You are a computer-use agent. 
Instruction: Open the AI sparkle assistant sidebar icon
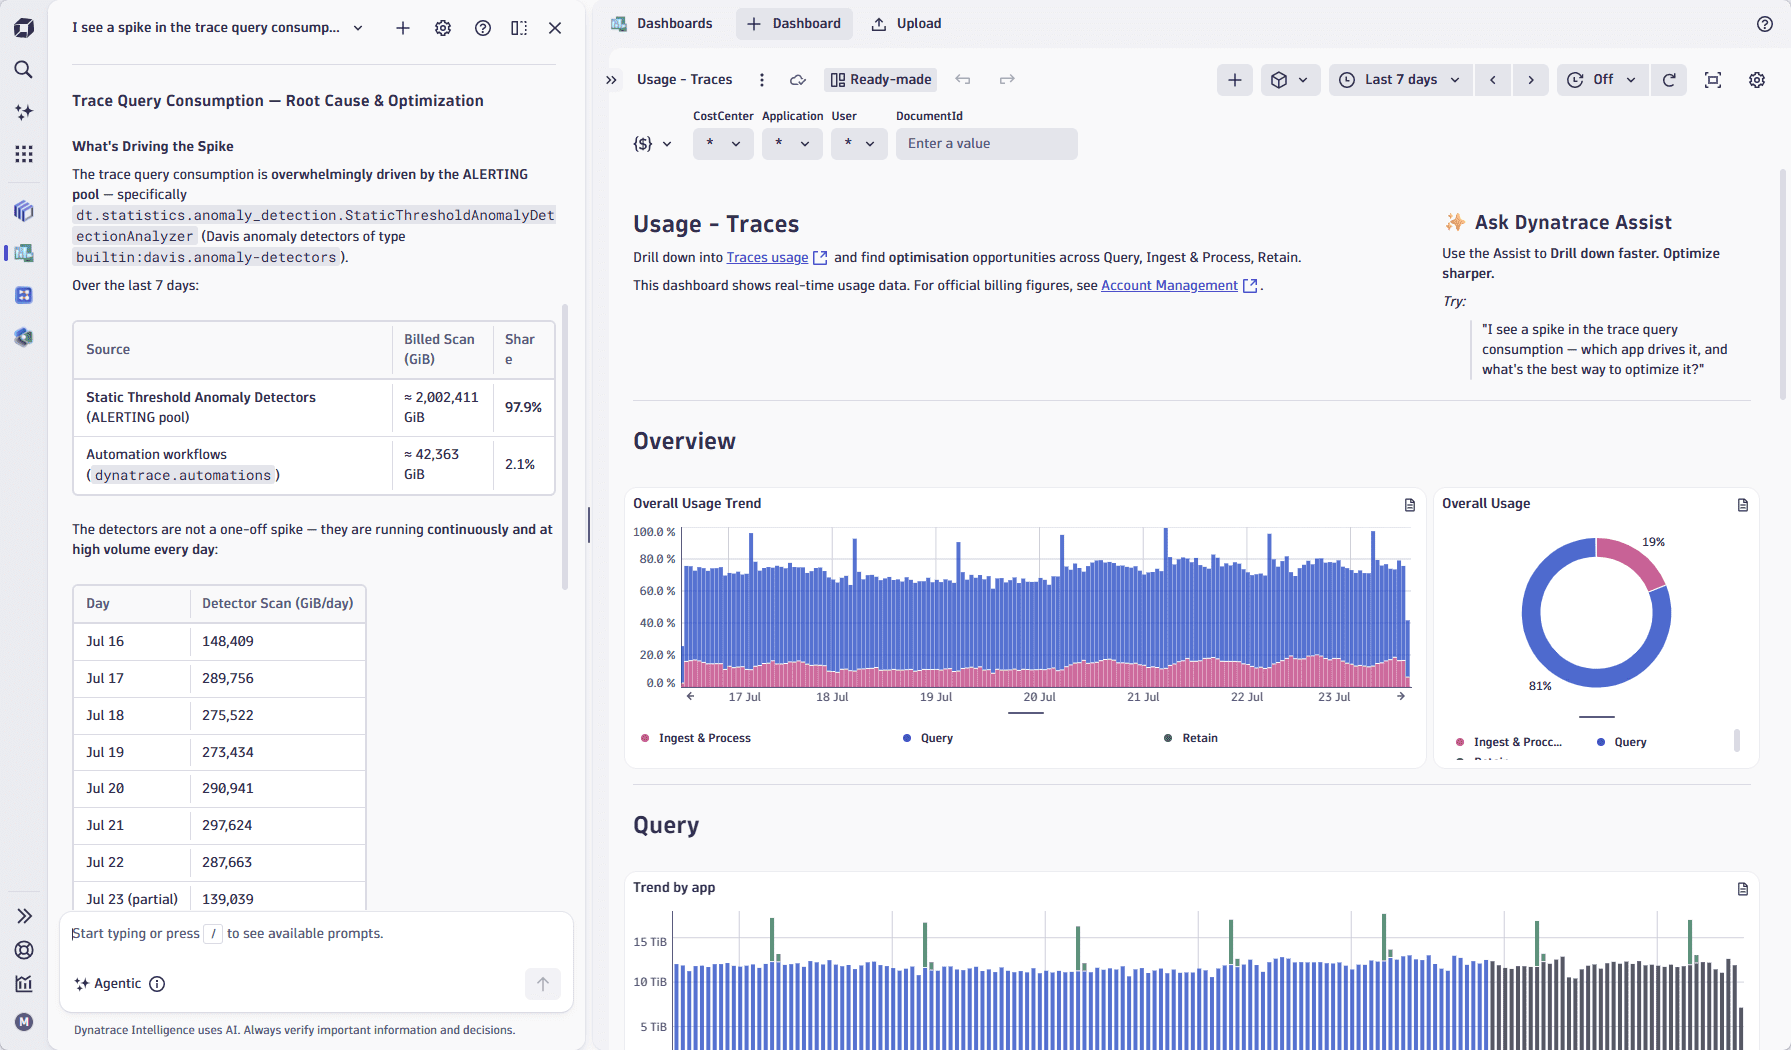coord(24,112)
